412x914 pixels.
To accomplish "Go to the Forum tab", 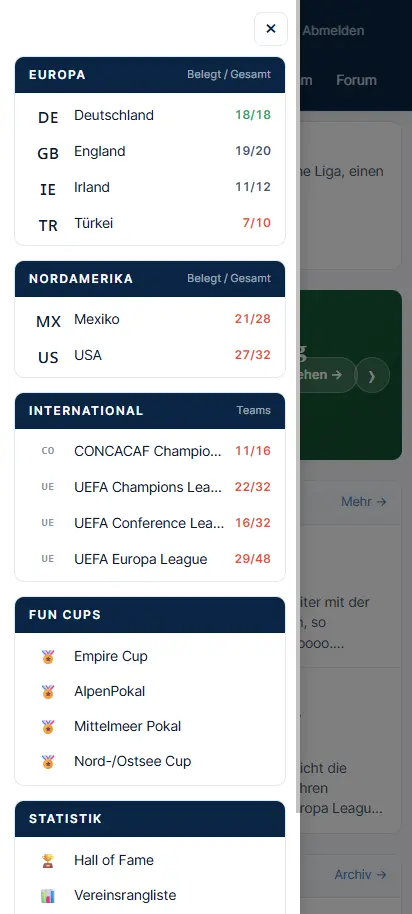I will [x=356, y=80].
